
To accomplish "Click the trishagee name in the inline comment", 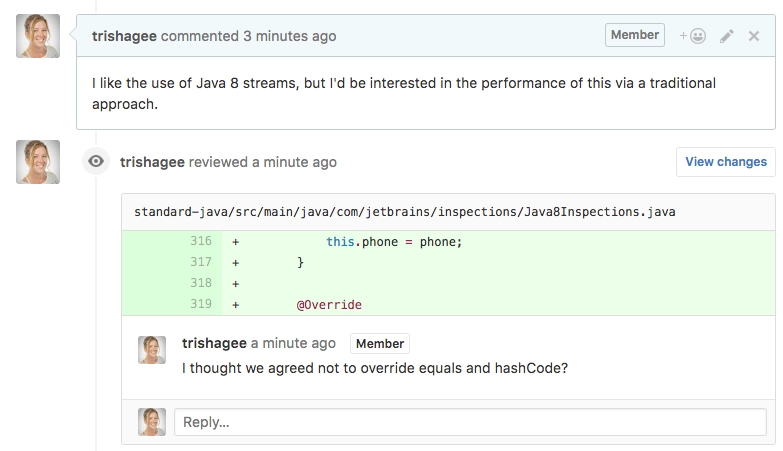I will pos(214,343).
